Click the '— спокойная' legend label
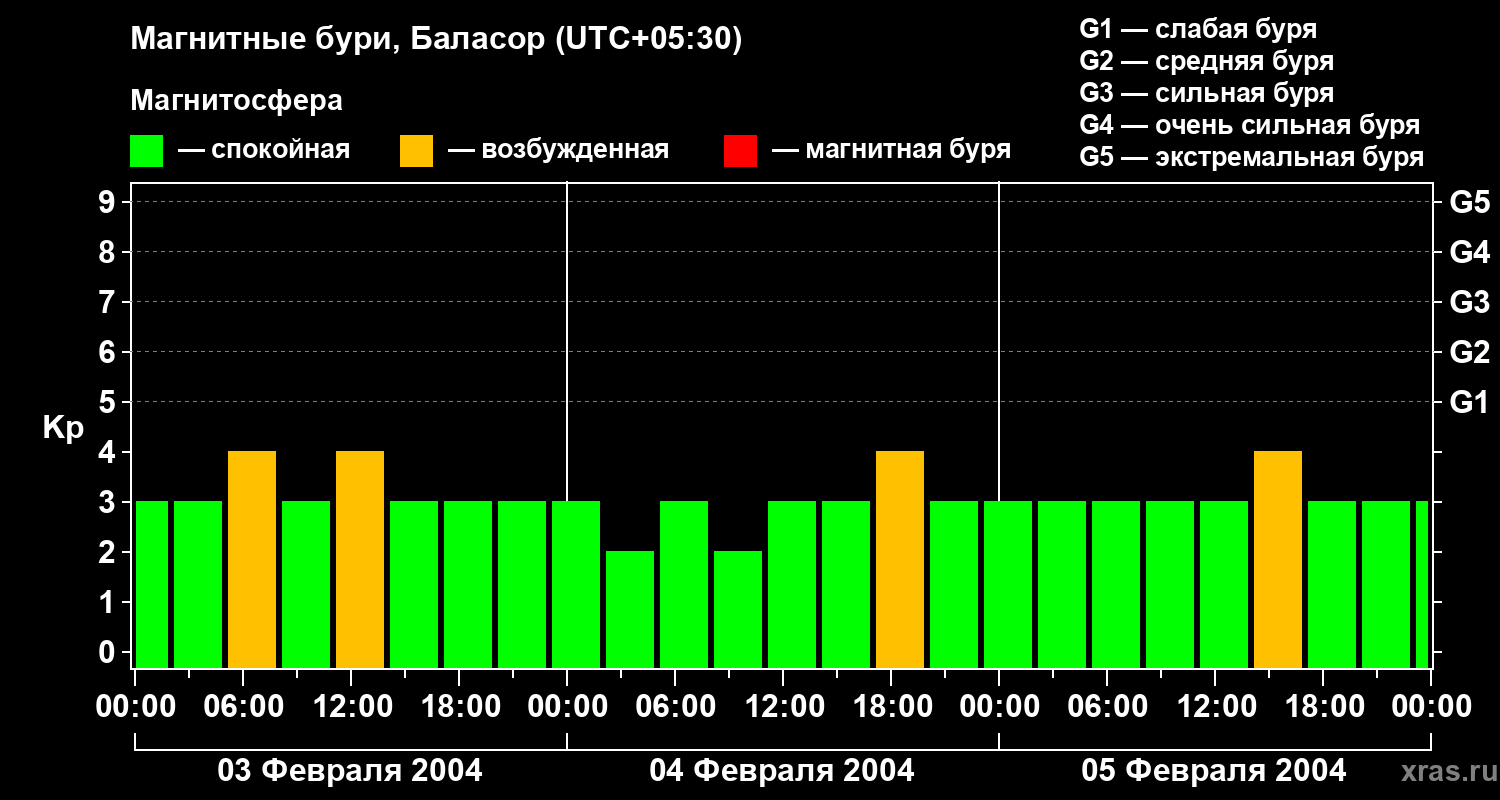 tap(264, 150)
